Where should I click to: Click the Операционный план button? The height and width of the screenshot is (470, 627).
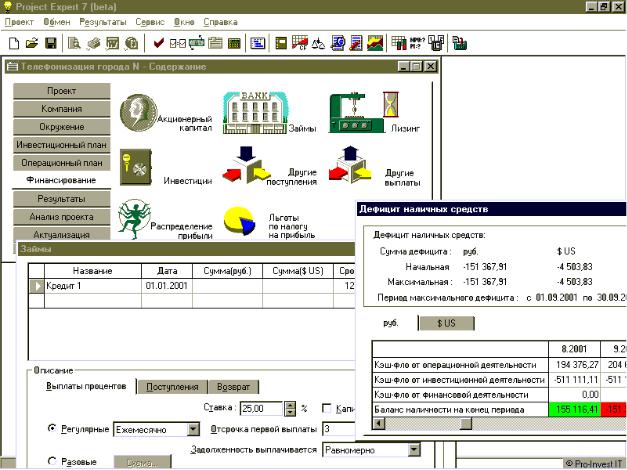62,163
